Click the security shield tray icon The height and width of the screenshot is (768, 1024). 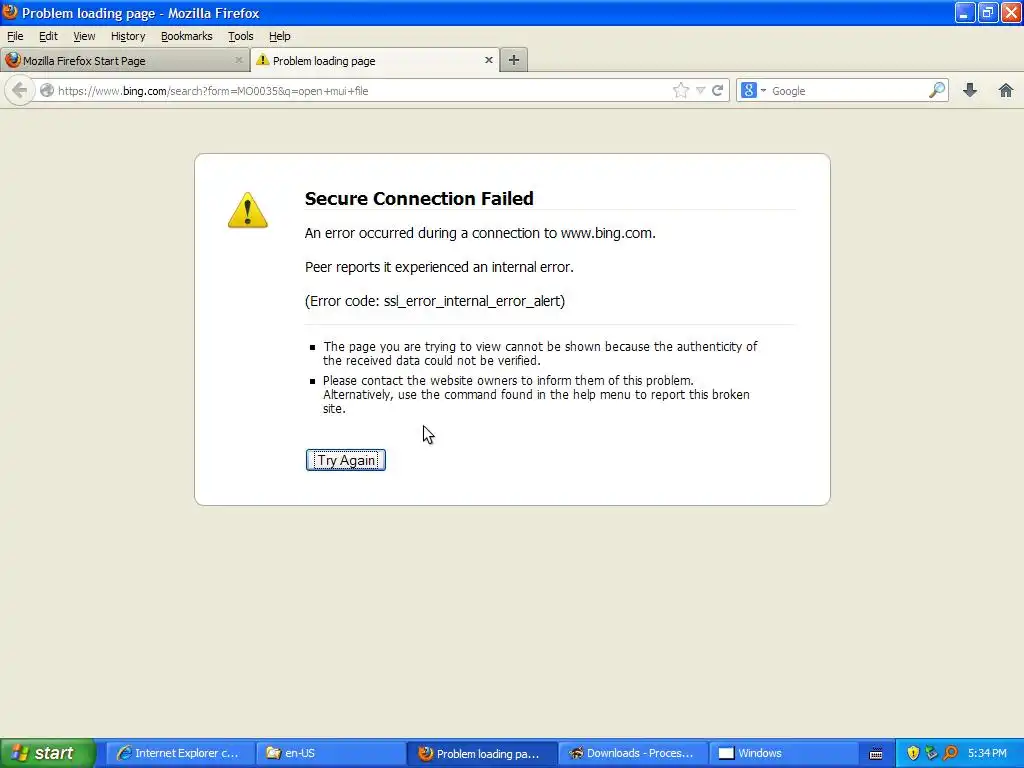click(913, 753)
